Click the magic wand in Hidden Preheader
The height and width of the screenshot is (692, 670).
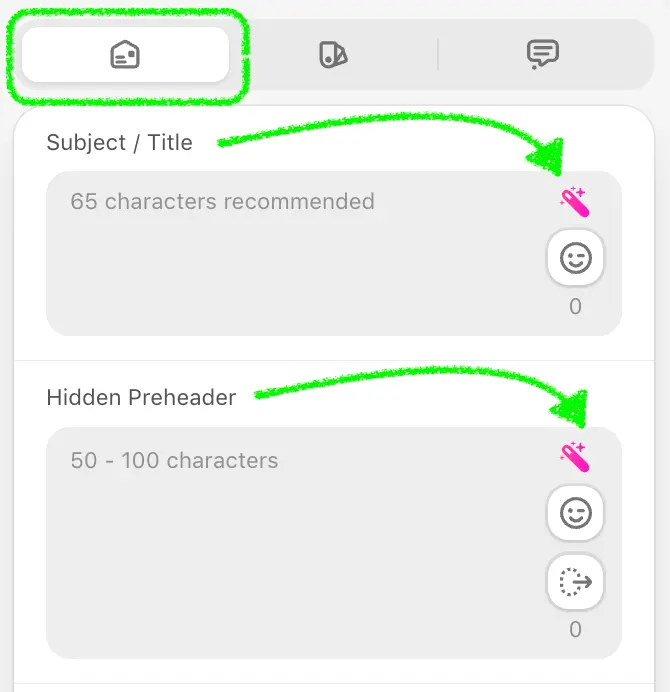point(575,457)
